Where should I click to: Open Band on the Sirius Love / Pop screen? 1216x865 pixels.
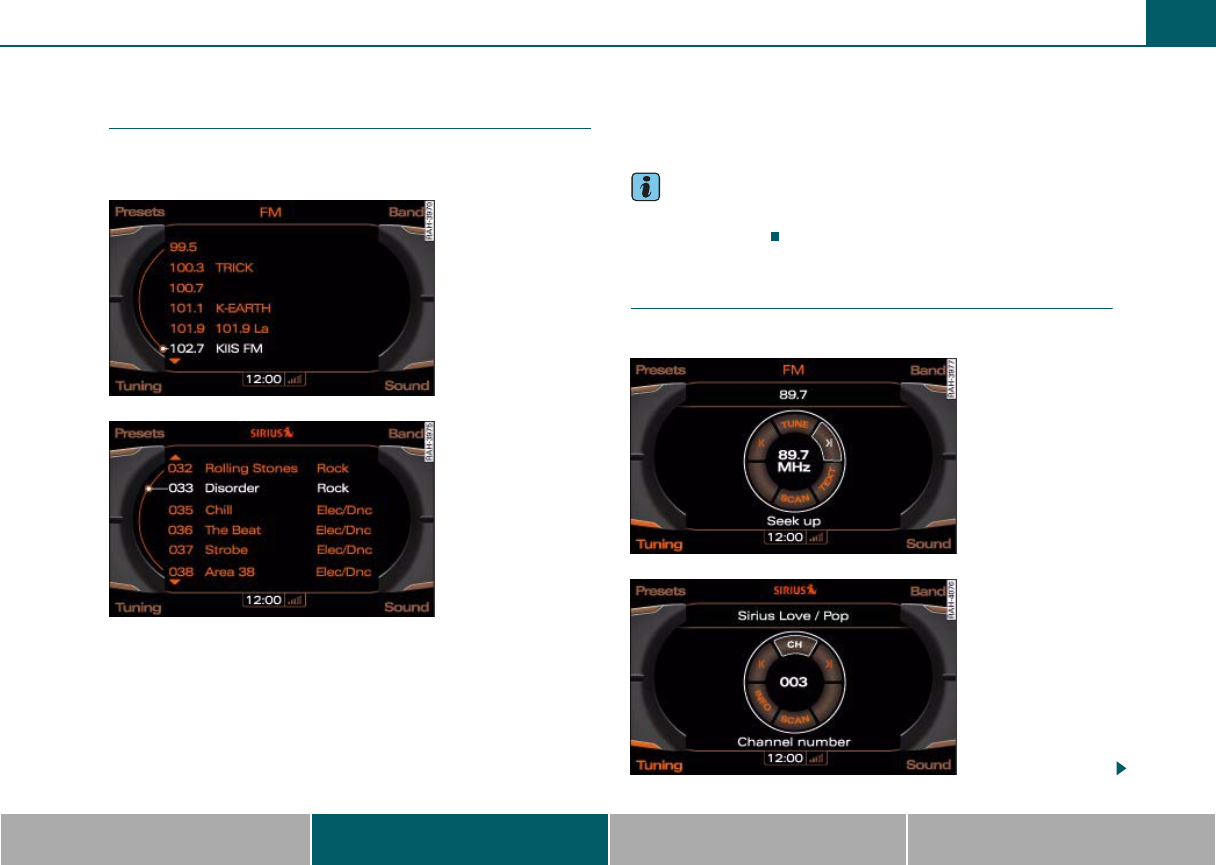[x=929, y=592]
